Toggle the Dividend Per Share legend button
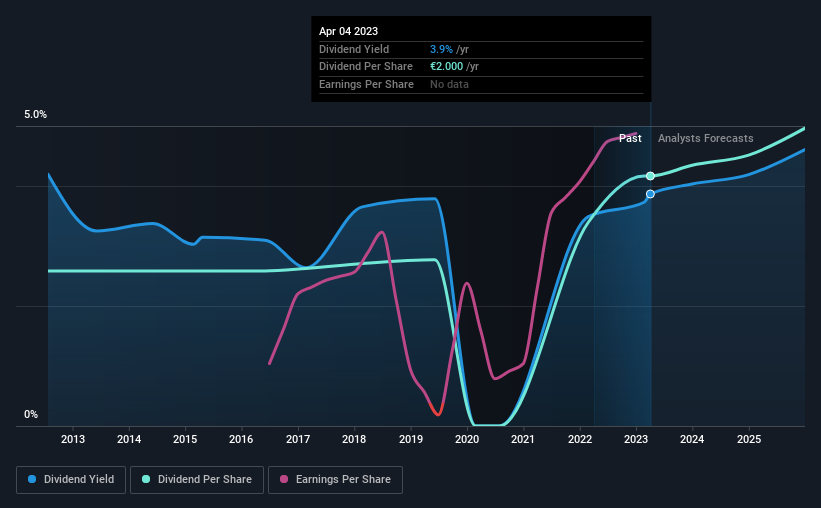The height and width of the screenshot is (508, 821). point(197,480)
